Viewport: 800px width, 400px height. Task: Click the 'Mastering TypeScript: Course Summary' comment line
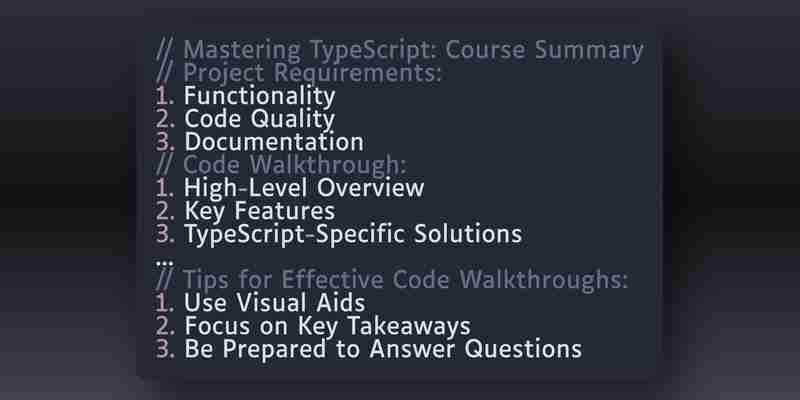tap(399, 51)
